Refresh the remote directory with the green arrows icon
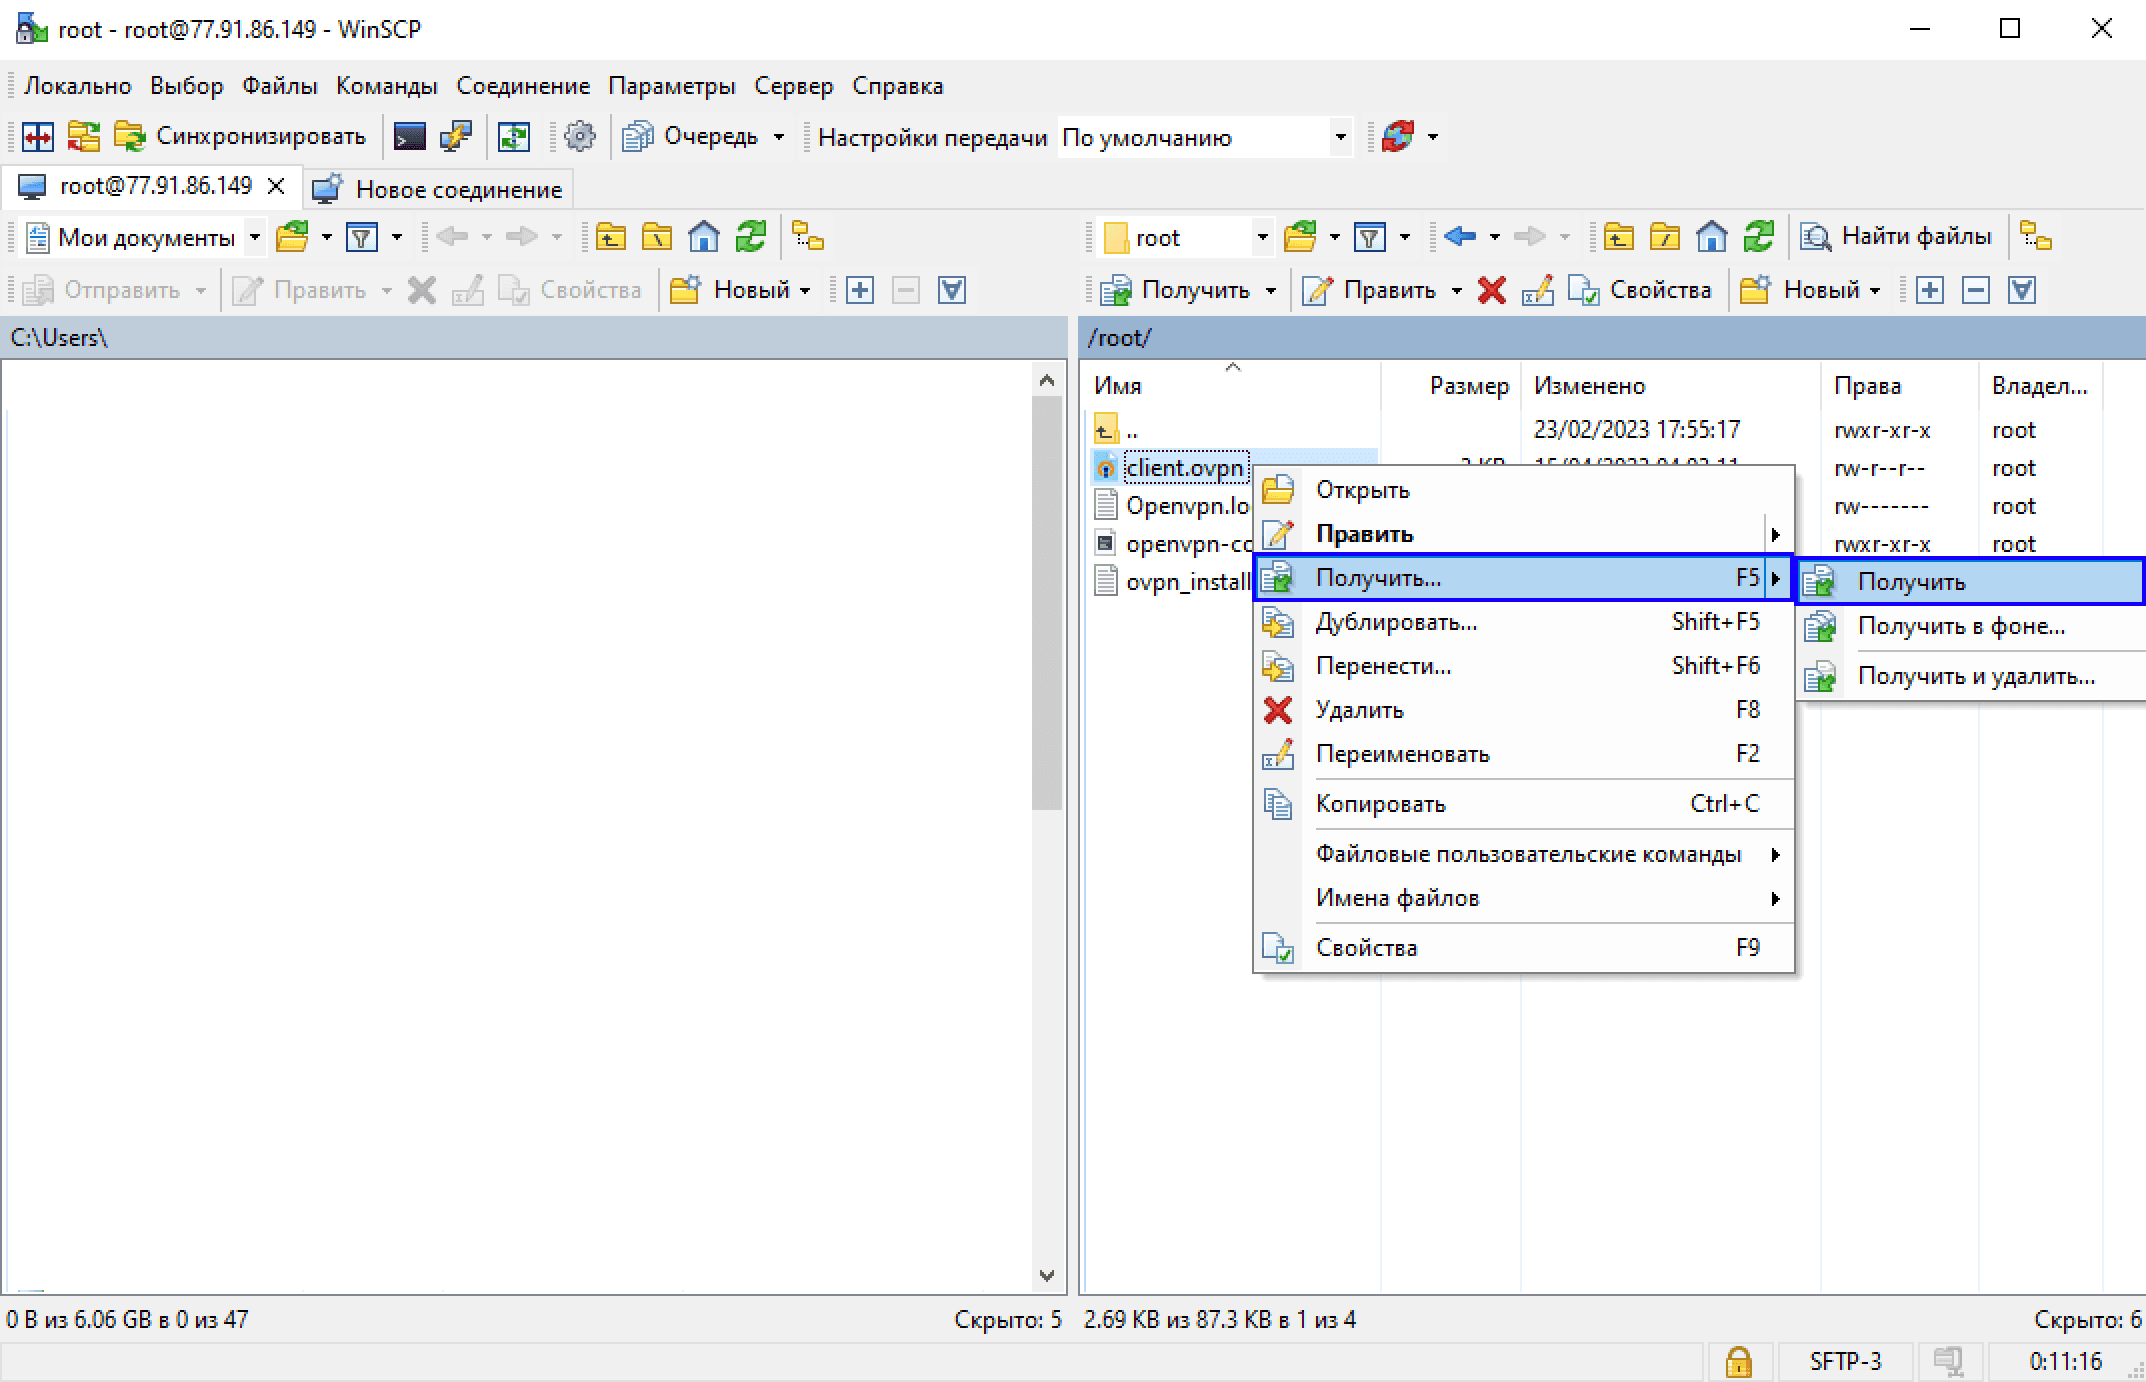The width and height of the screenshot is (2146, 1382). click(x=1758, y=237)
